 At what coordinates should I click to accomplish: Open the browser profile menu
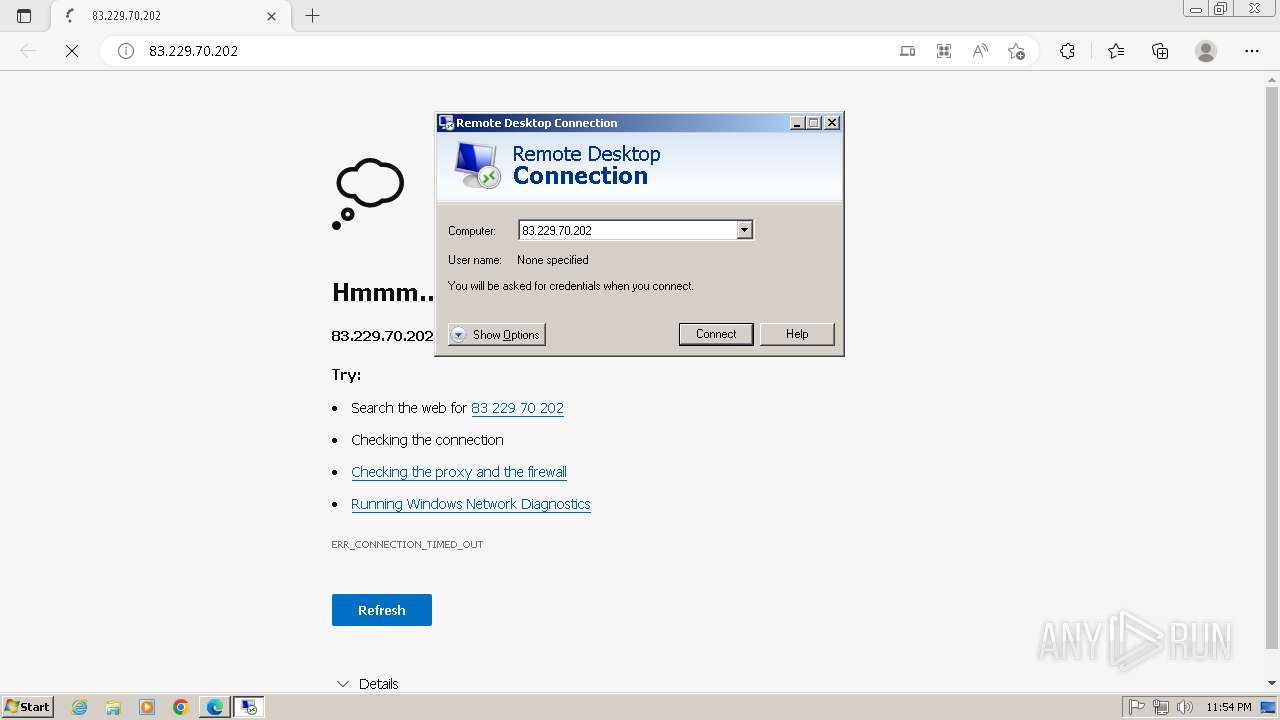1206,51
